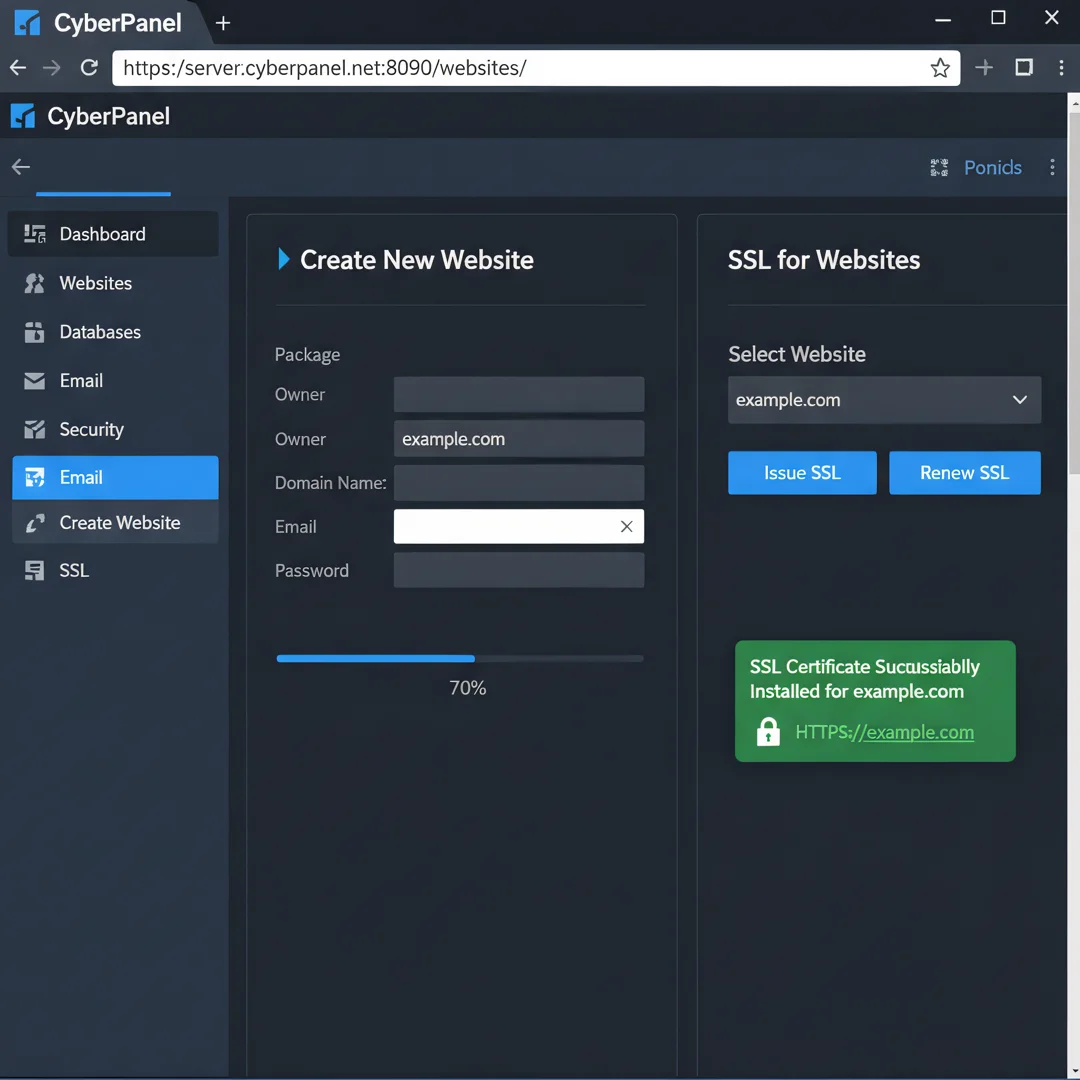Click the Domain Name: label
The width and height of the screenshot is (1080, 1080).
331,483
